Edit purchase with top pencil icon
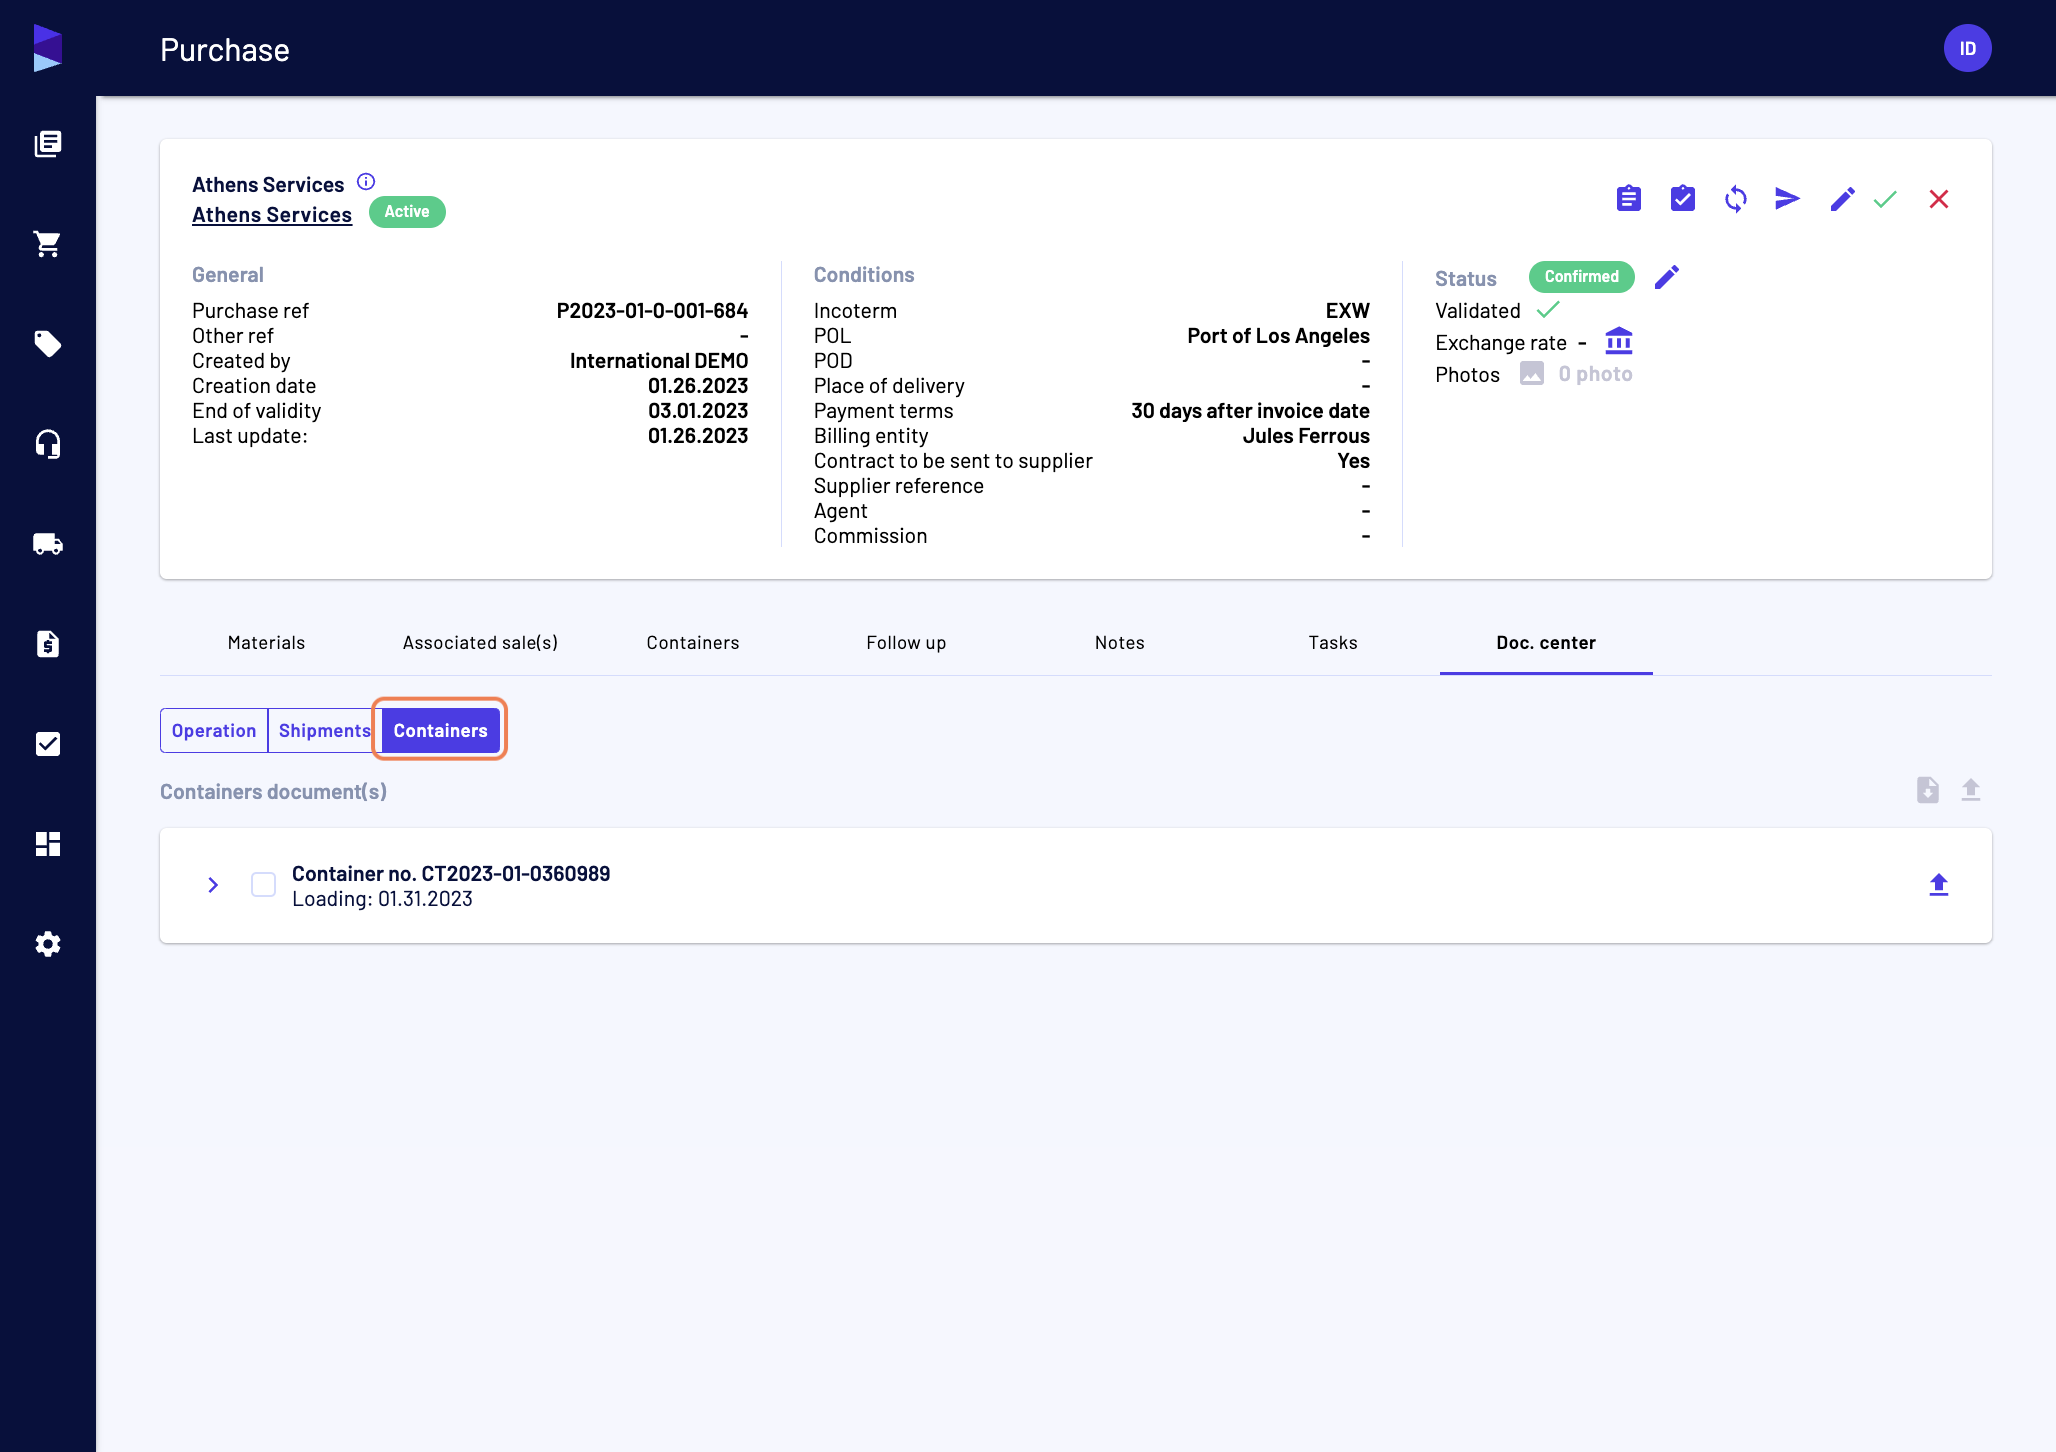 click(x=1842, y=199)
